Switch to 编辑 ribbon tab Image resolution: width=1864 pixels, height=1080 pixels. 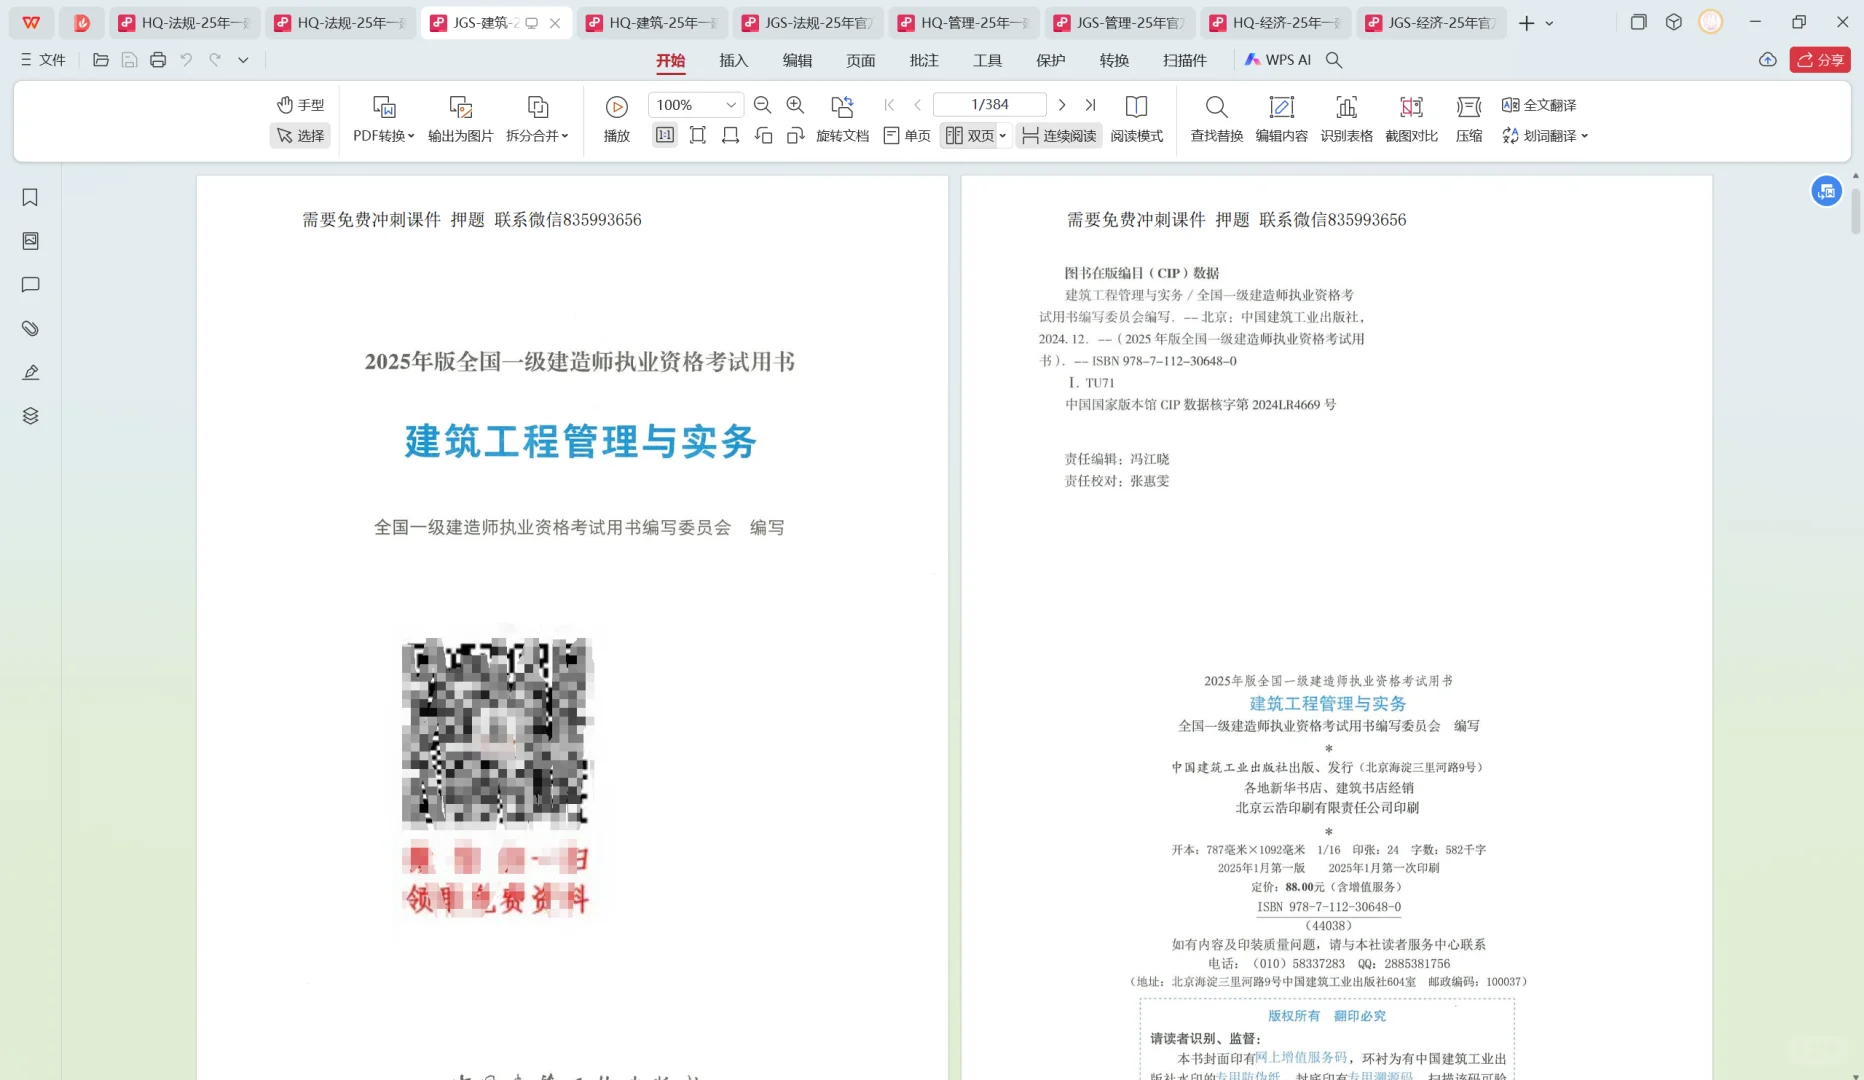(x=797, y=60)
